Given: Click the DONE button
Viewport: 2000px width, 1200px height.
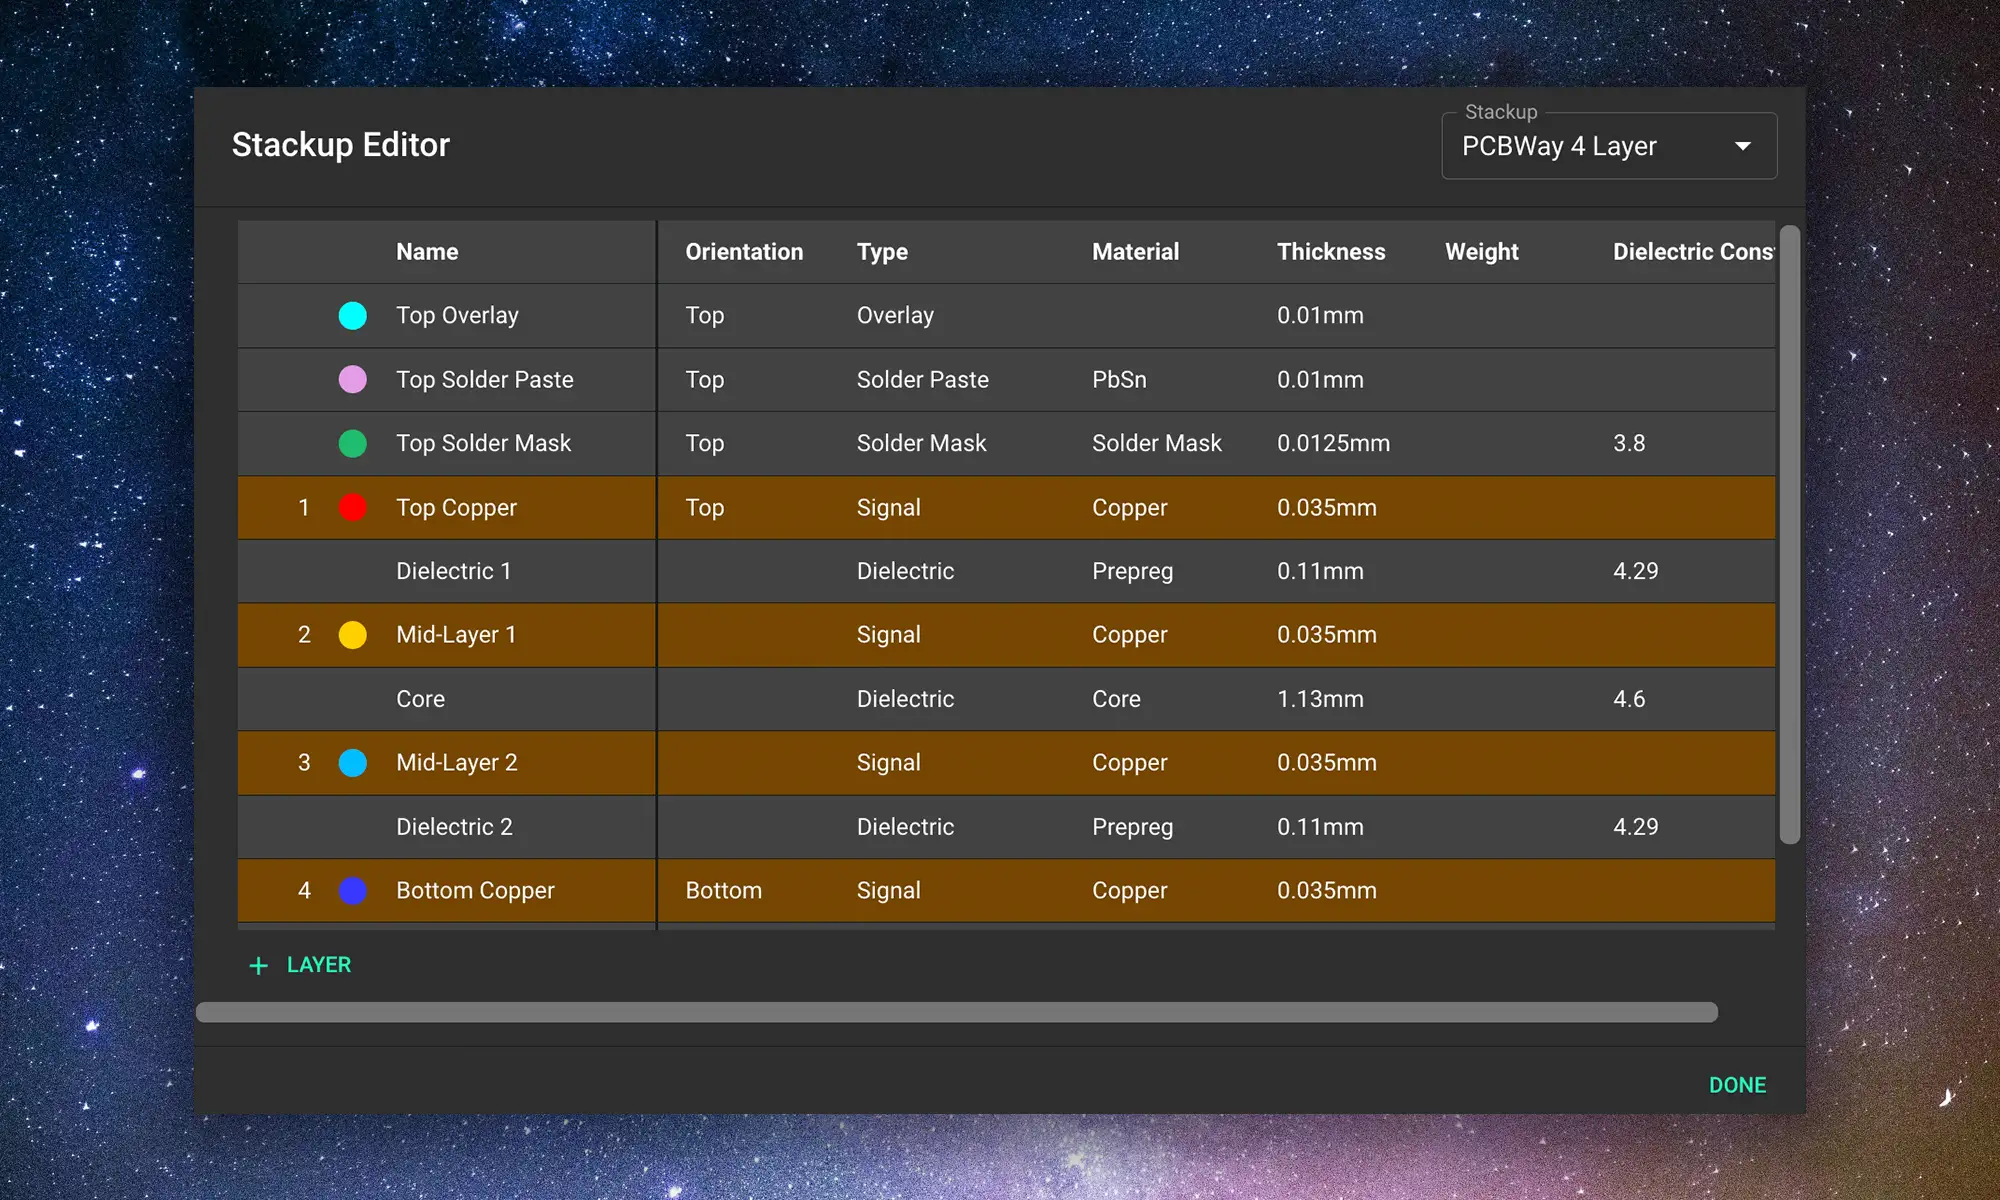Looking at the screenshot, I should coord(1737,1084).
